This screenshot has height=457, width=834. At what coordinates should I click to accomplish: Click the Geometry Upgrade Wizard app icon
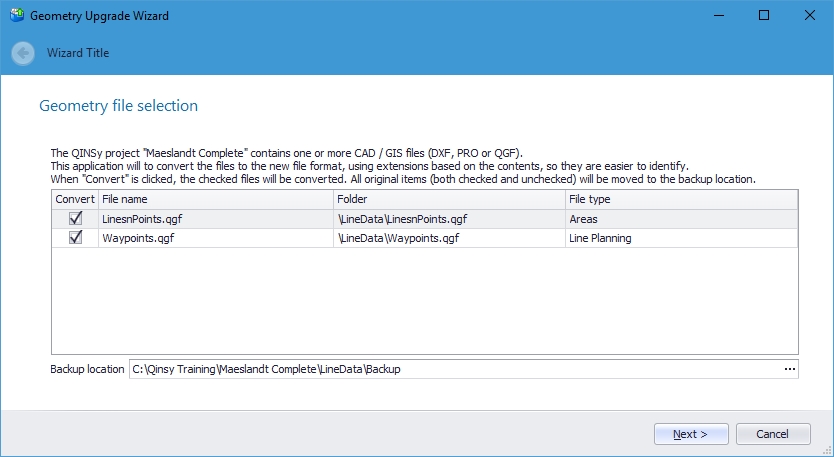point(16,16)
